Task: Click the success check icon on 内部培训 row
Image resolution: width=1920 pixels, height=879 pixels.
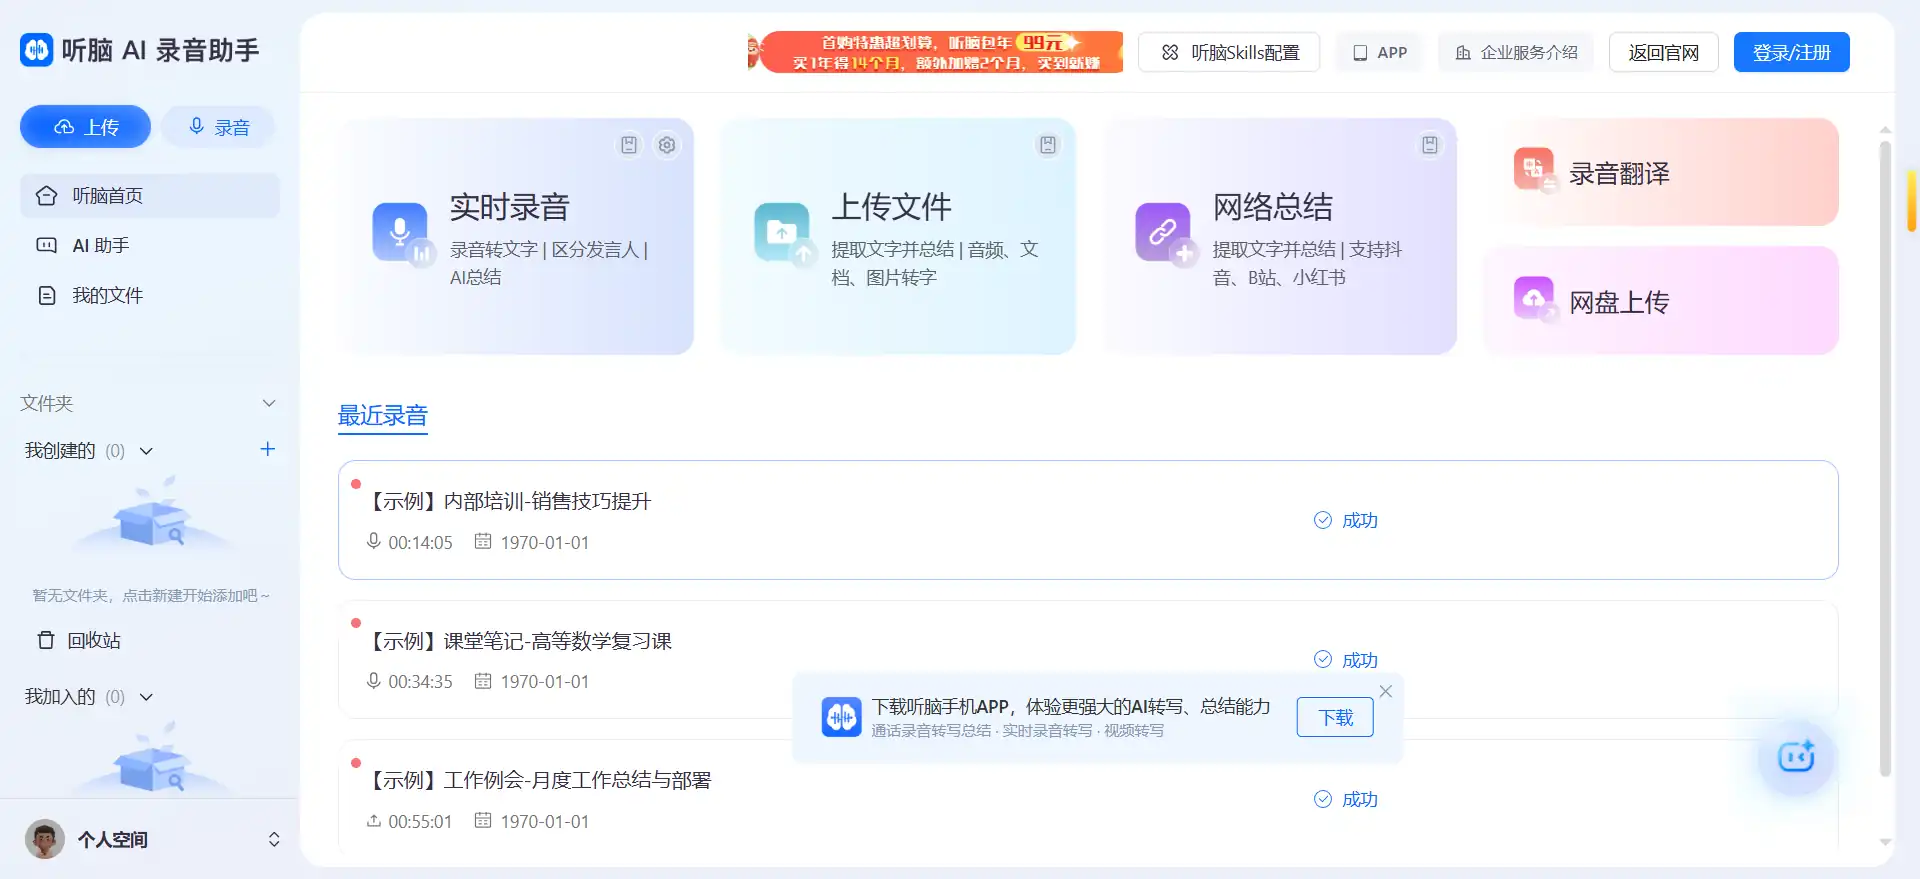Action: 1322,520
